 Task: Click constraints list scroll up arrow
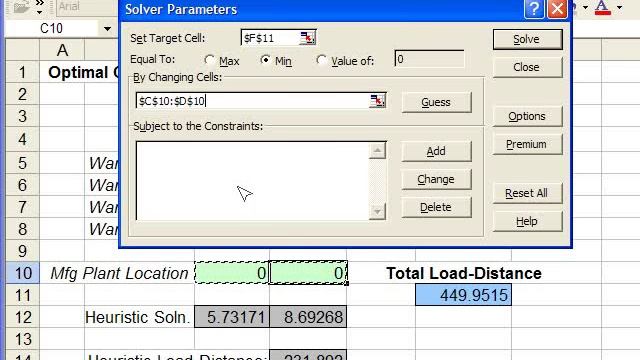click(377, 151)
